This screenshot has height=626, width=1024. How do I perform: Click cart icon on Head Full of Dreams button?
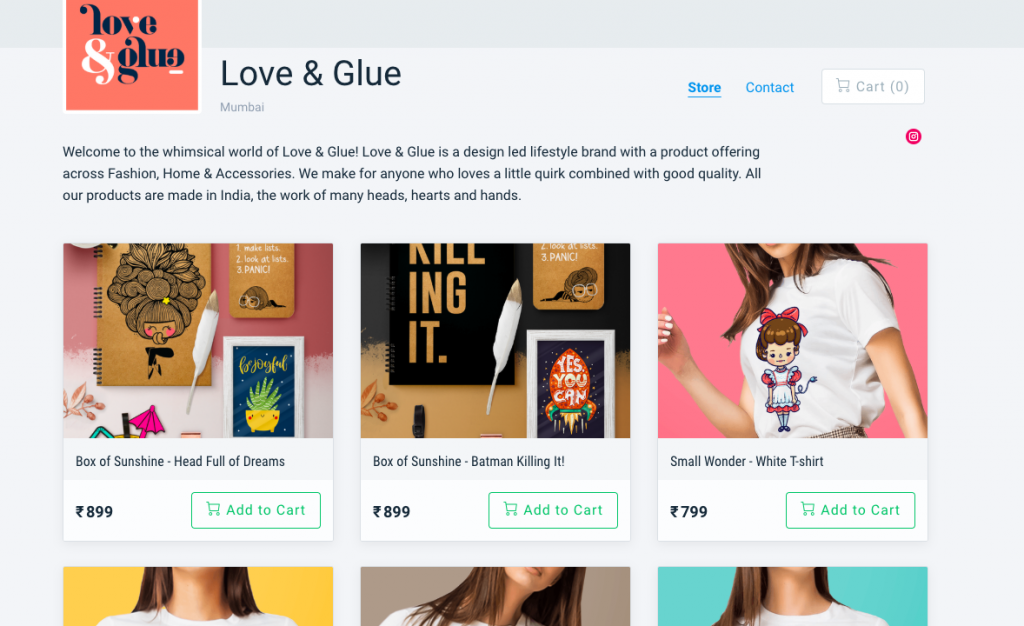[x=213, y=509]
